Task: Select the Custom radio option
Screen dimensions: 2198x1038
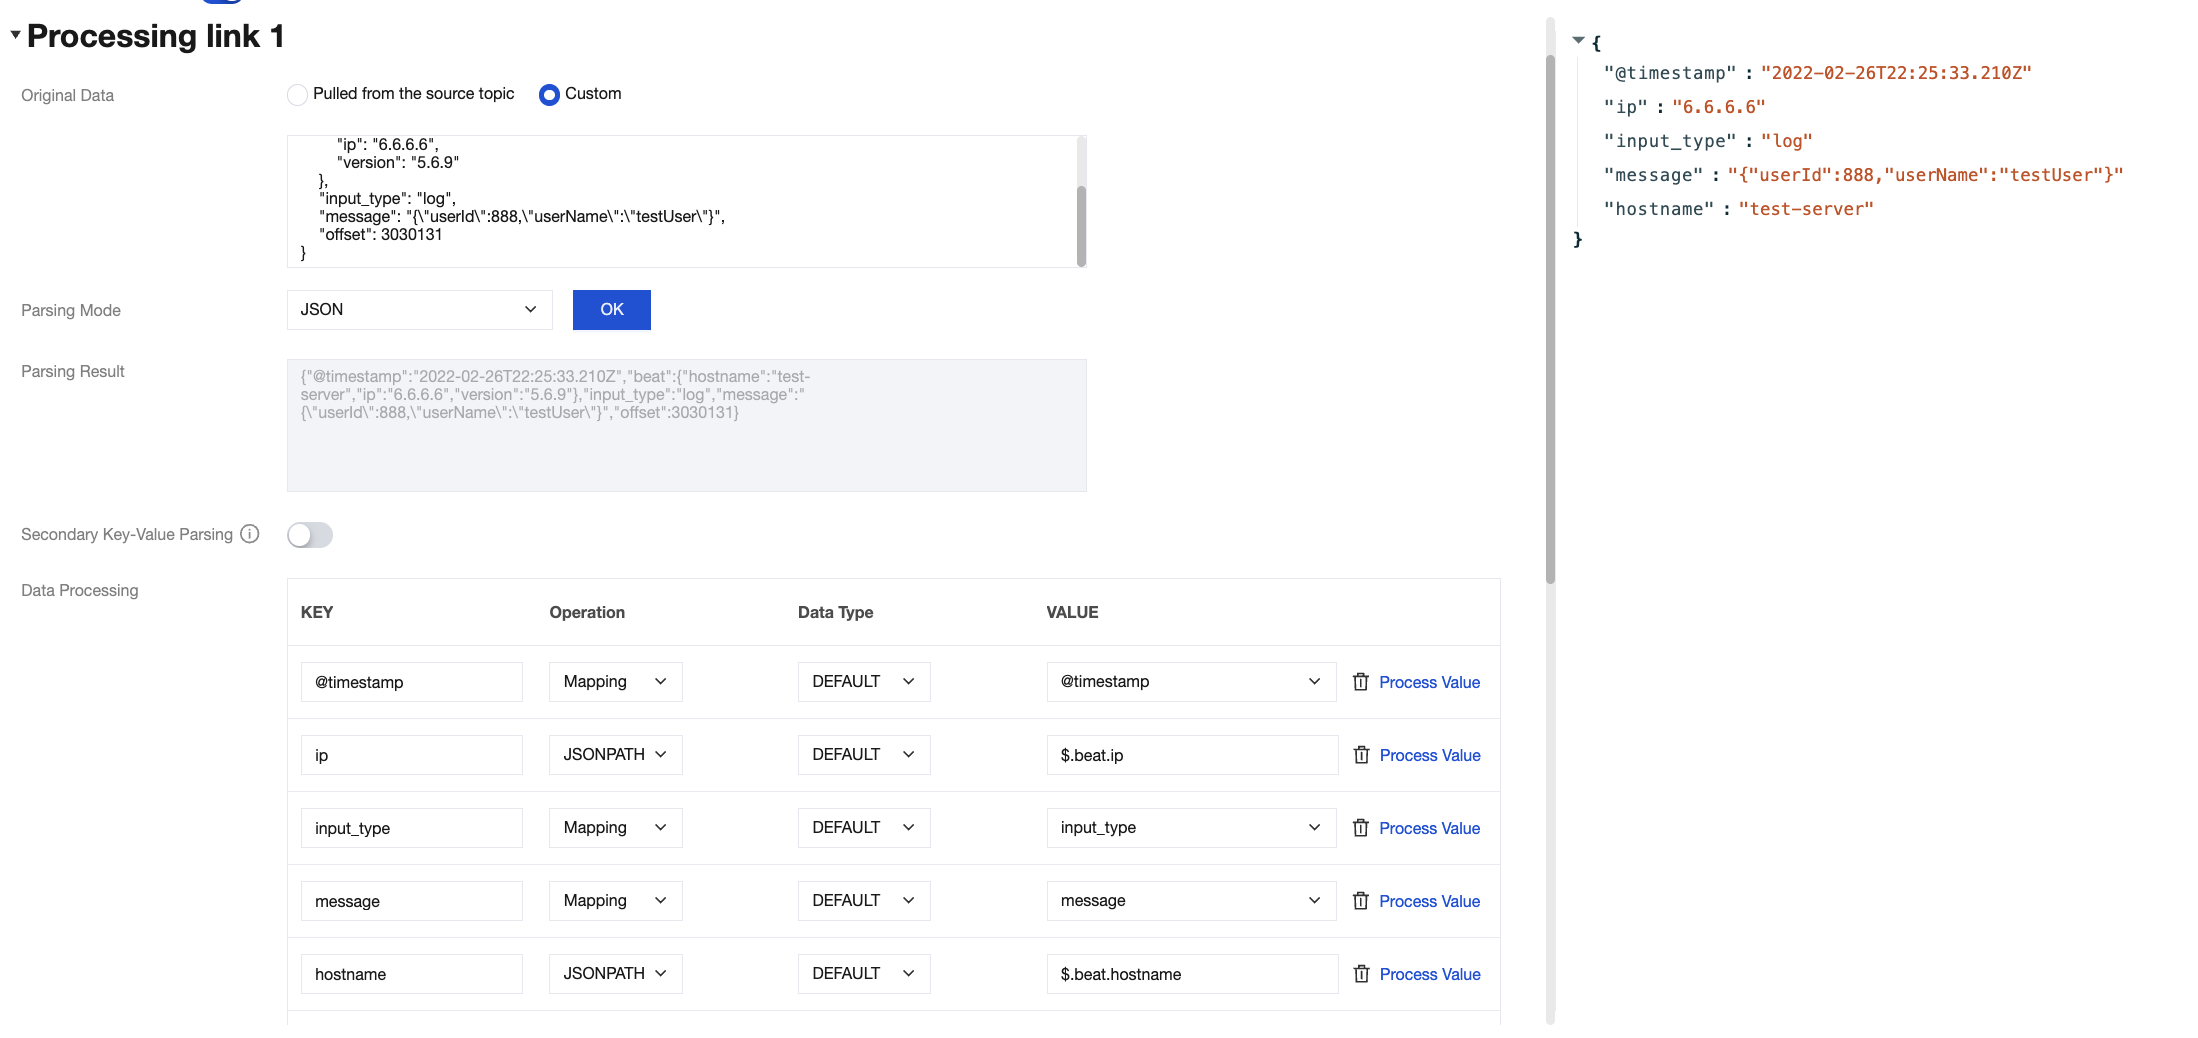Action: point(549,95)
